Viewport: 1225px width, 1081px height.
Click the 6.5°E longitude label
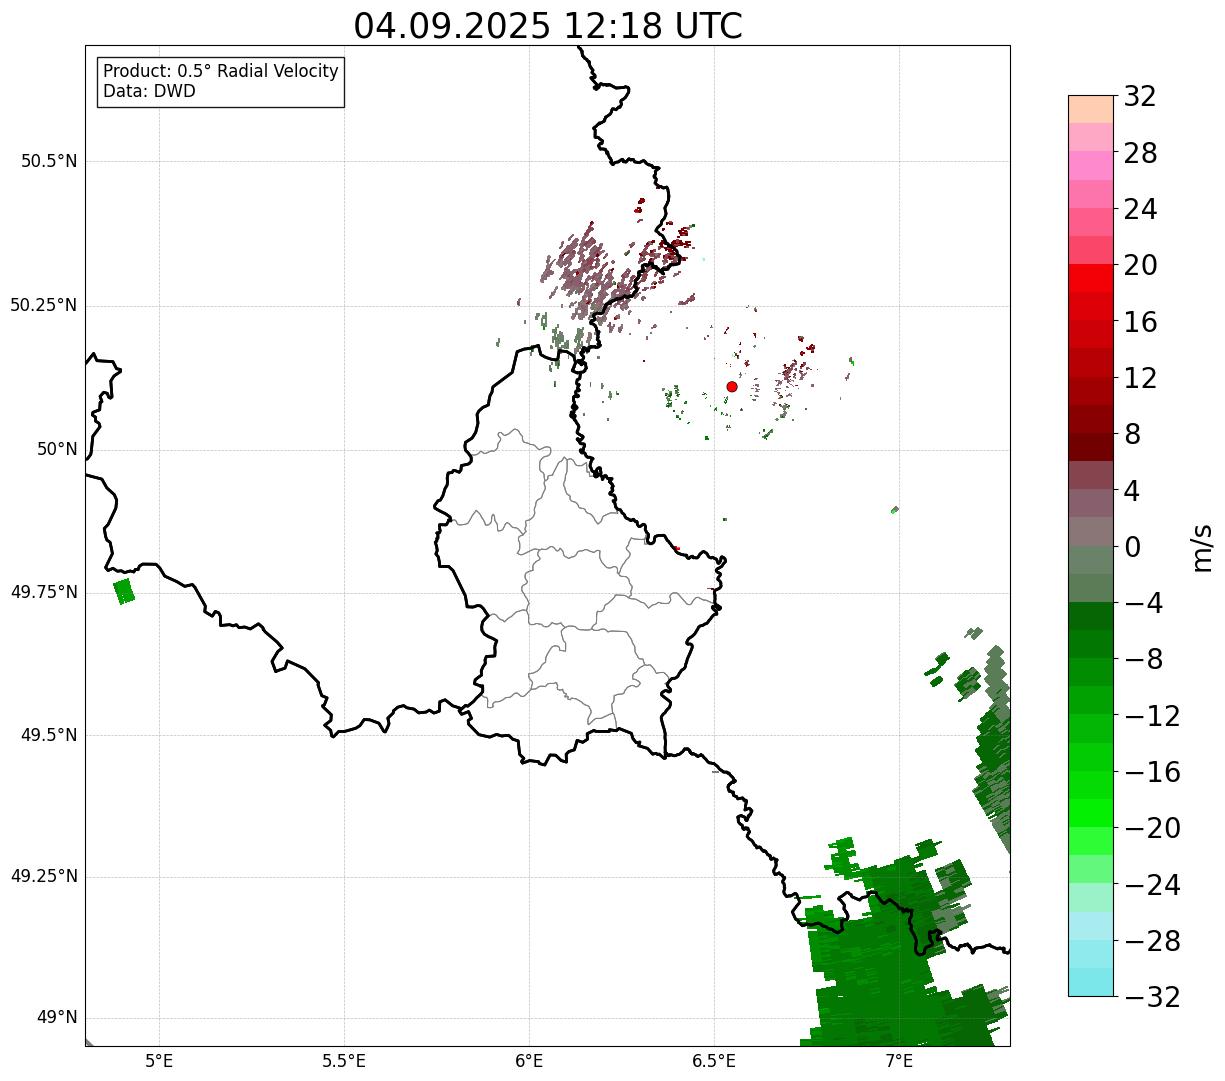click(x=714, y=1061)
